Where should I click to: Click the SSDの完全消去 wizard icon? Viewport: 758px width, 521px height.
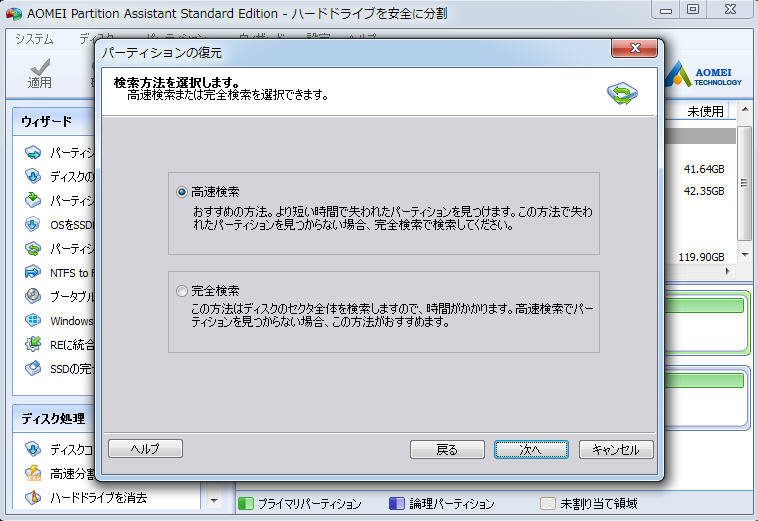pos(33,369)
